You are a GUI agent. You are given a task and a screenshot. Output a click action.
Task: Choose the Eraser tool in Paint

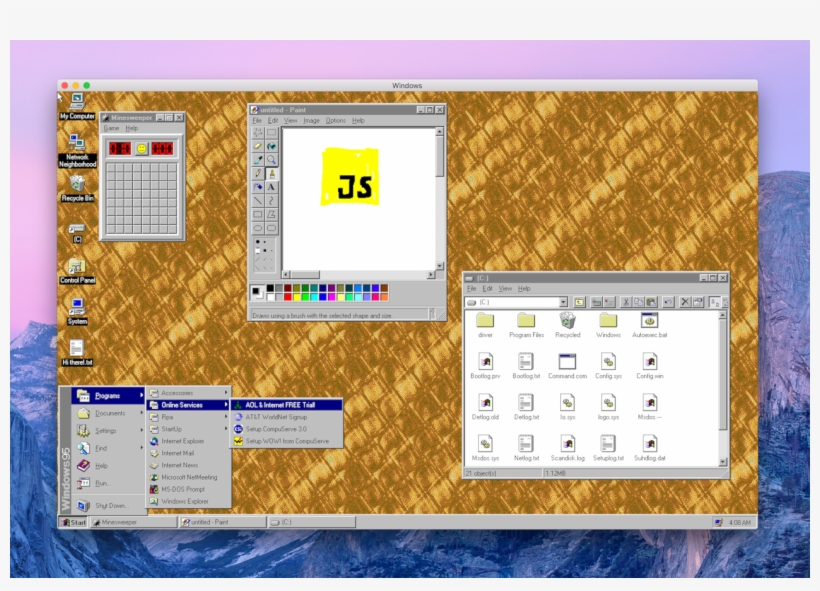tap(258, 146)
